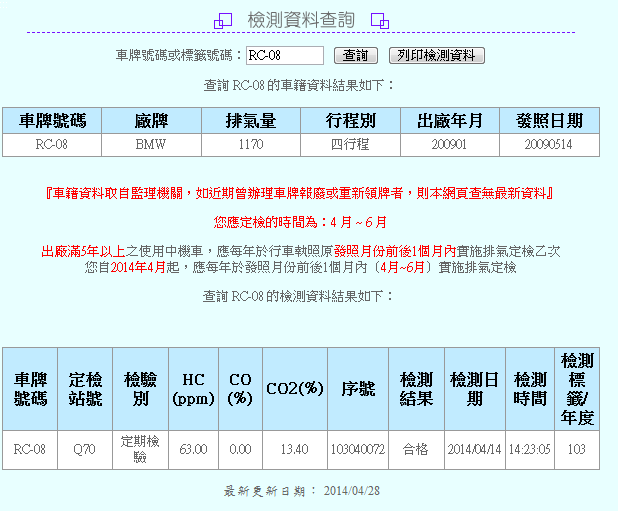
Task: Select the 行程別 column header
Action: (x=350, y=121)
